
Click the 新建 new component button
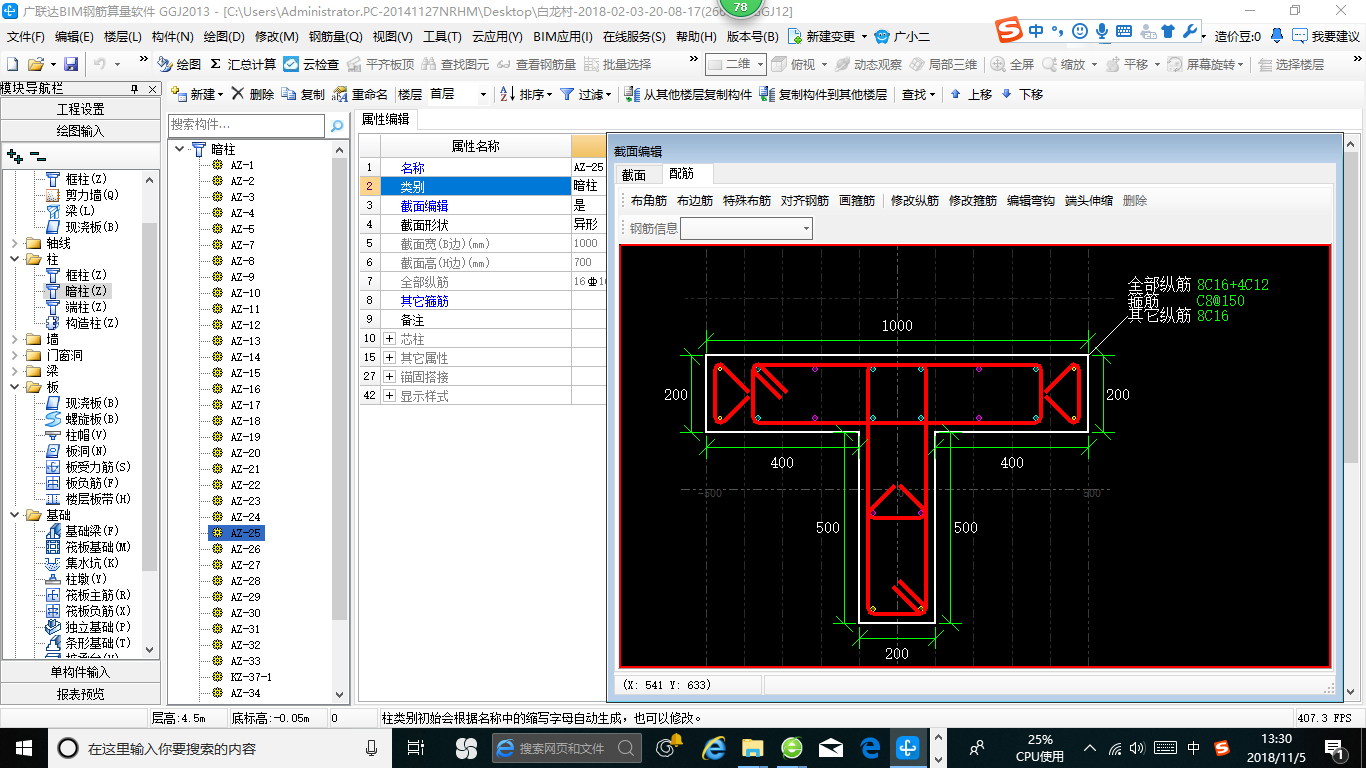tap(196, 94)
